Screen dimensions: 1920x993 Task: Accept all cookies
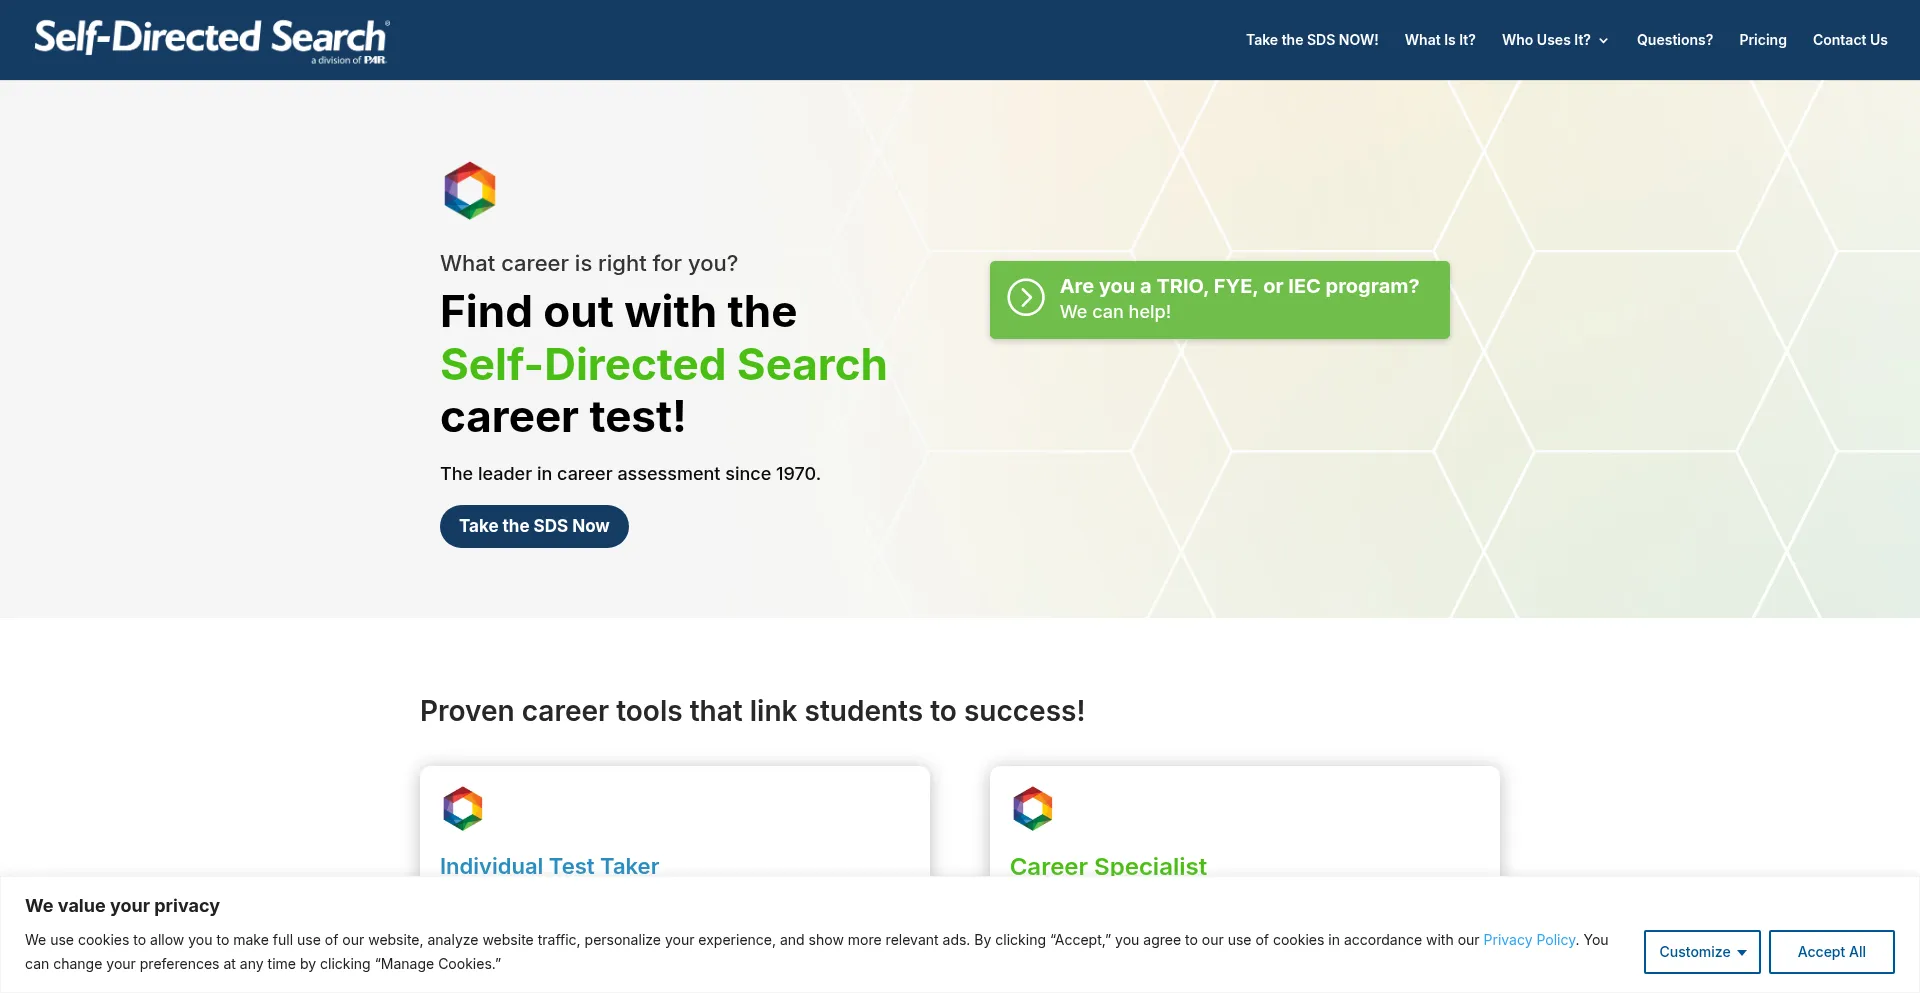click(x=1831, y=952)
